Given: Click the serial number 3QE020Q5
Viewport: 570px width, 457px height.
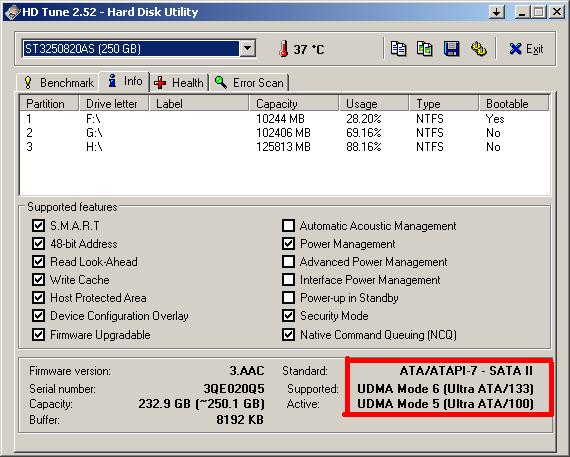Looking at the screenshot, I should point(234,388).
